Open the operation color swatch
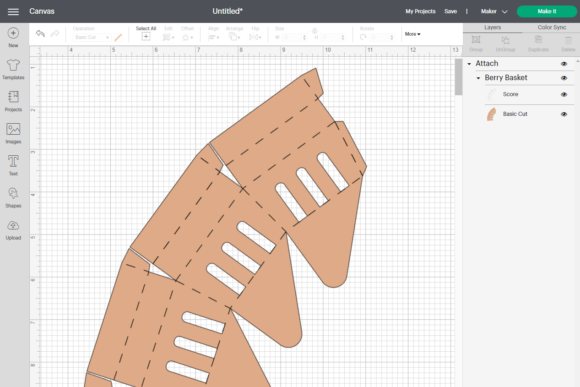Viewport: 580px width, 387px height. point(118,37)
